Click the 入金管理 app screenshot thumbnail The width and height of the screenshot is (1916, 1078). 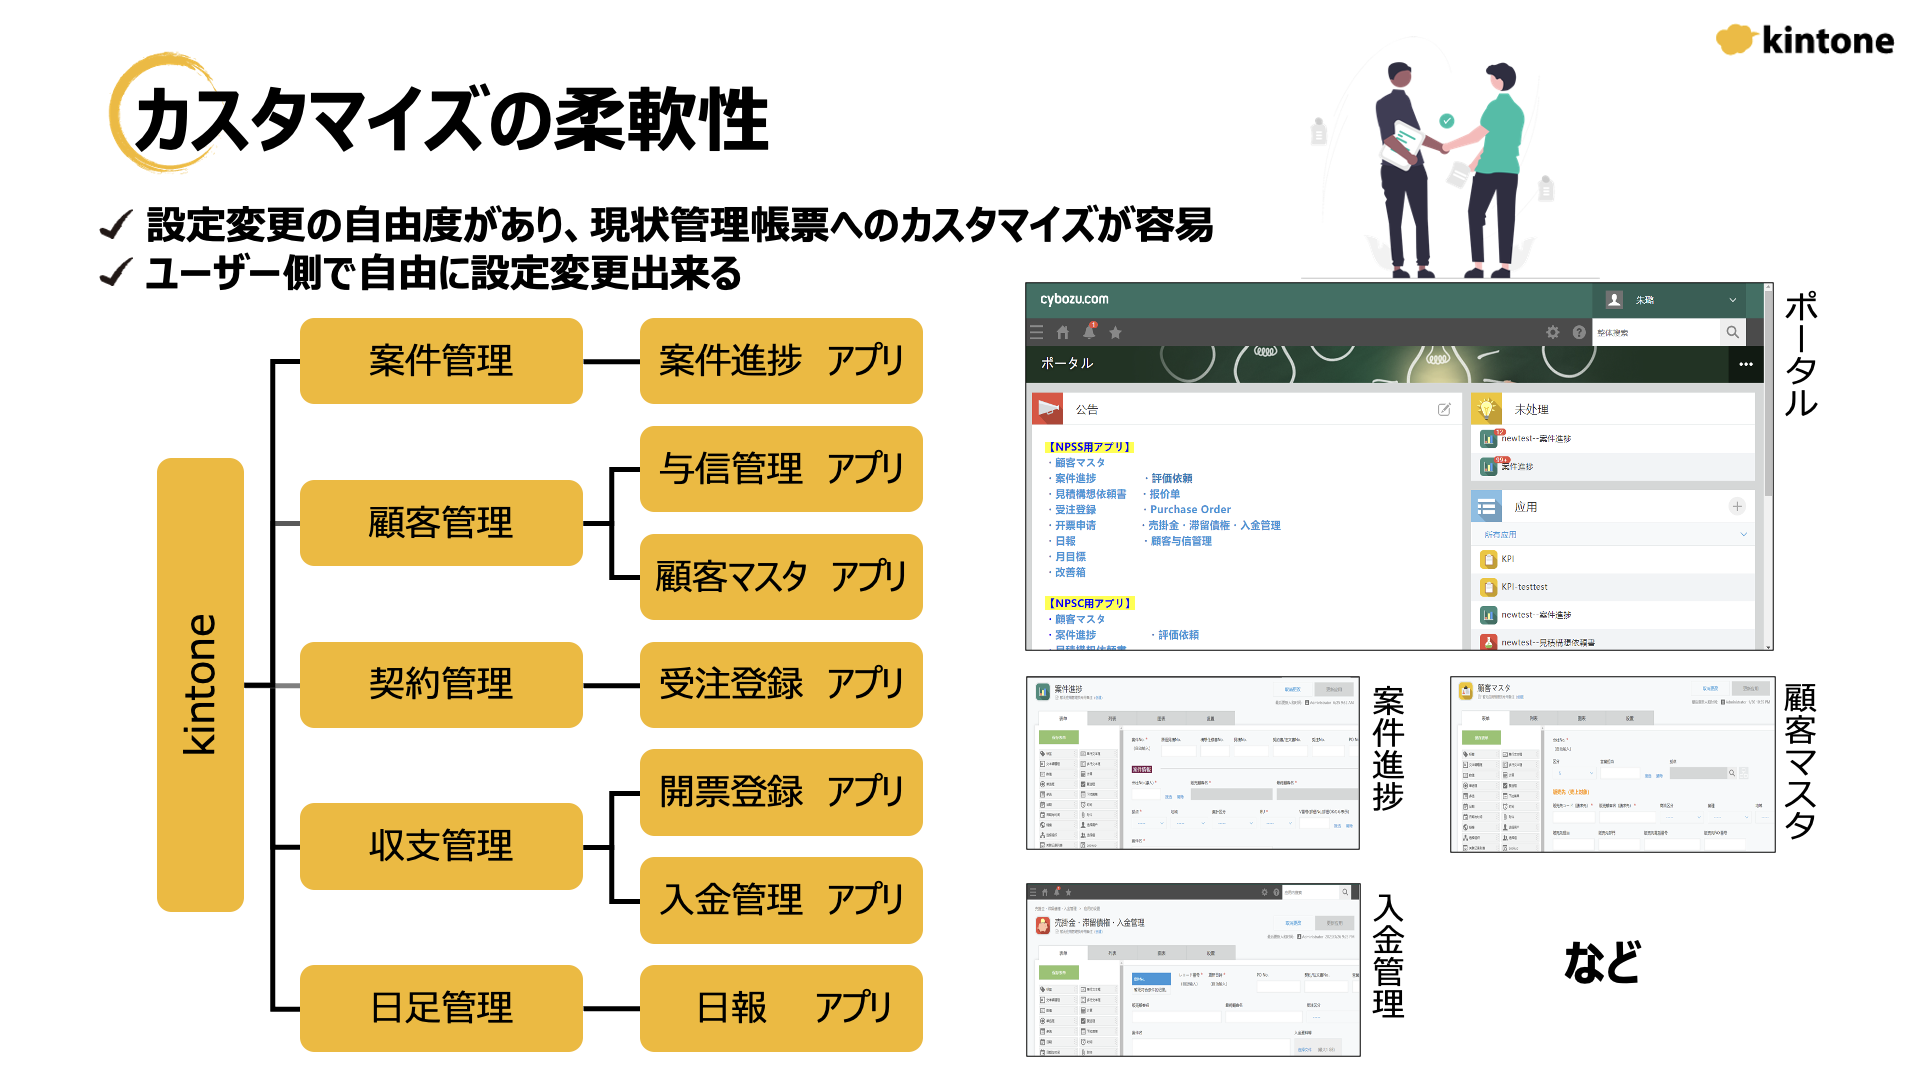pos(1193,969)
